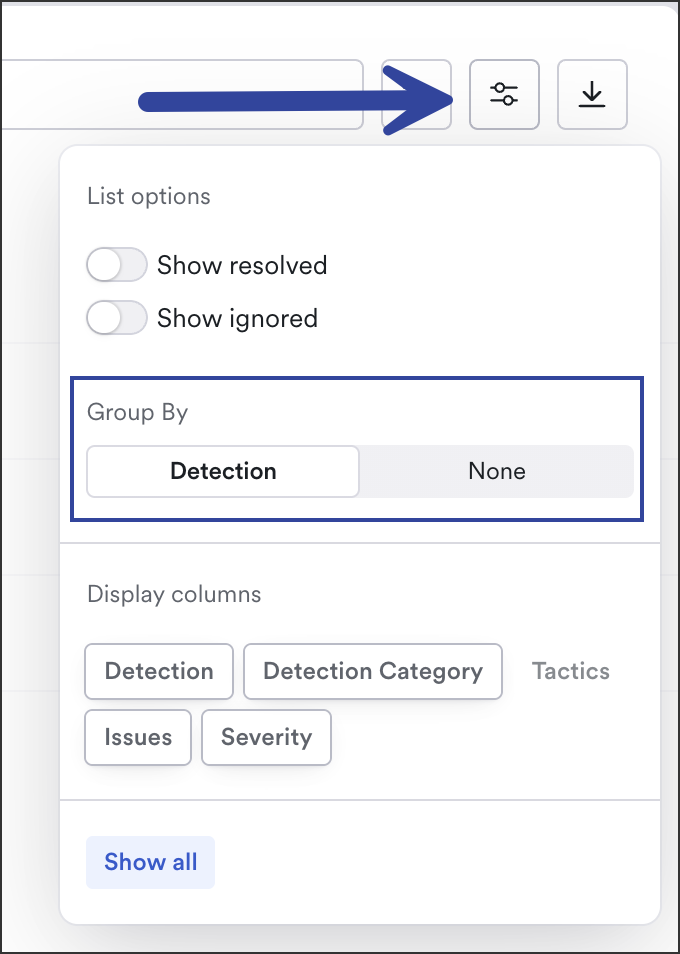Viewport: 680px width, 954px height.
Task: Click the download export icon
Action: [592, 94]
